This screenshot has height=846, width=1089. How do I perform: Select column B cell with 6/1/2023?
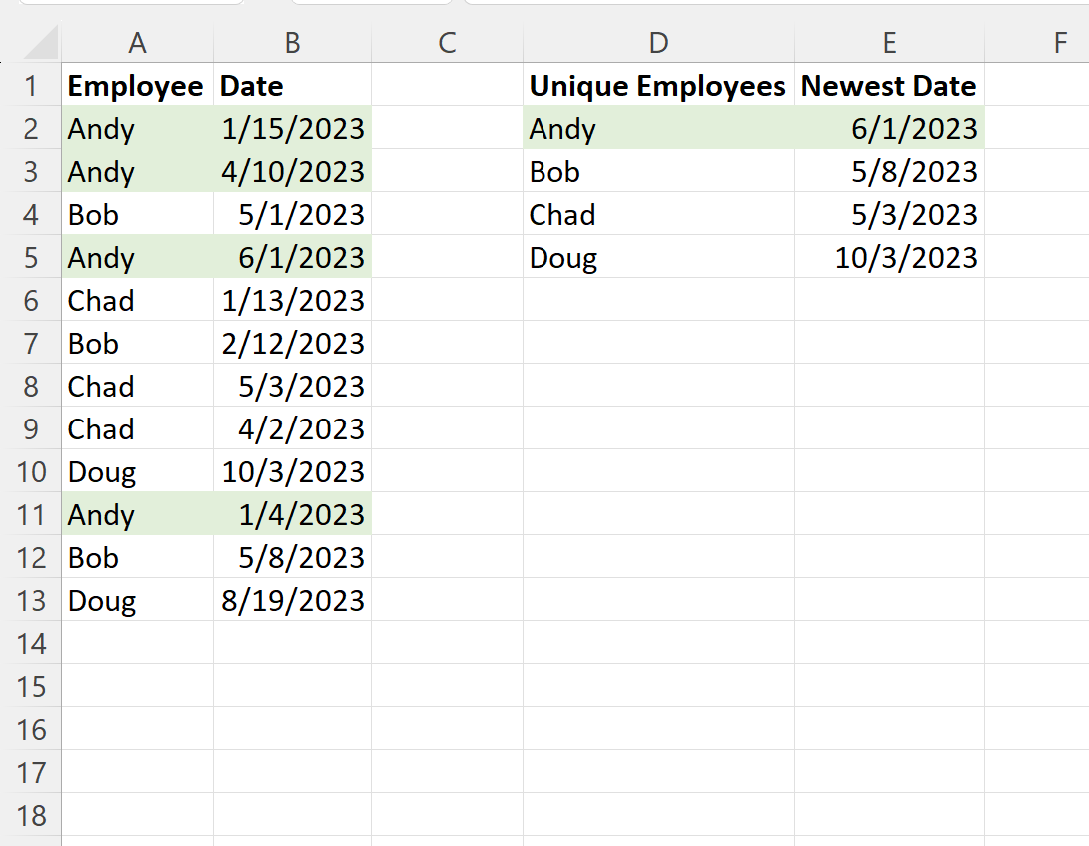(x=292, y=258)
